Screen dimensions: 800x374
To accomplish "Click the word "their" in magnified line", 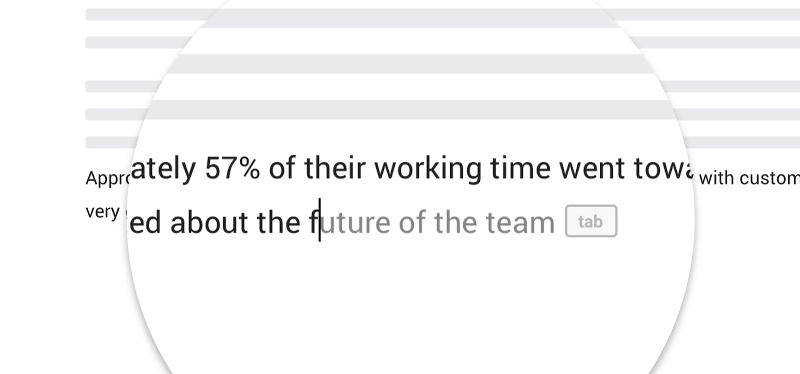I will [x=335, y=168].
